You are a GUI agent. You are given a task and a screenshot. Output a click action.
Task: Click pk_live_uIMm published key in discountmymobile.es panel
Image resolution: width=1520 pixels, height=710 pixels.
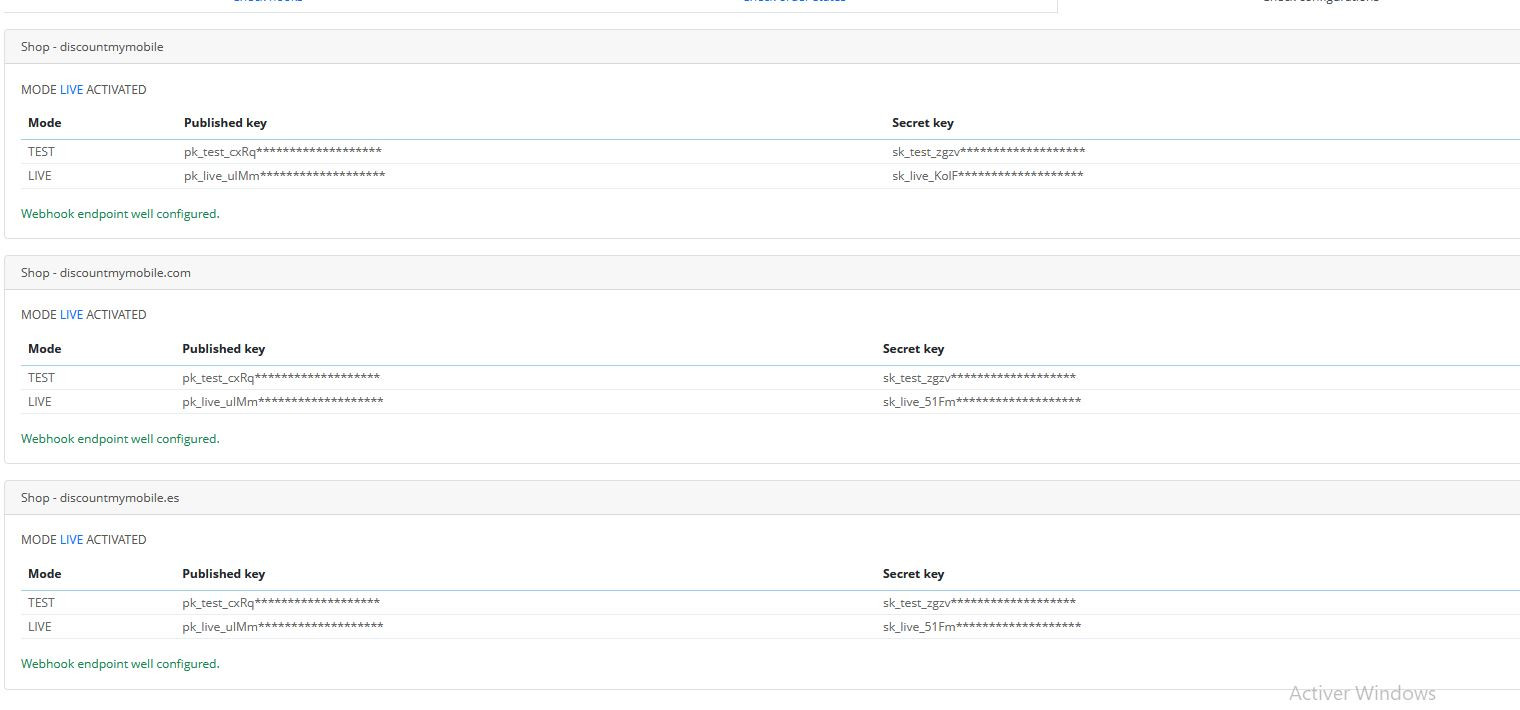[x=282, y=627]
